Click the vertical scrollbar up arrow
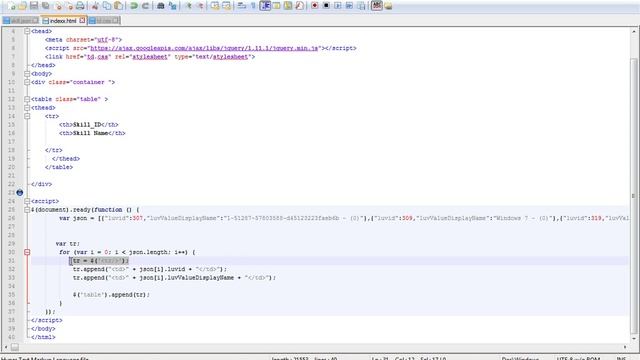 click(634, 31)
